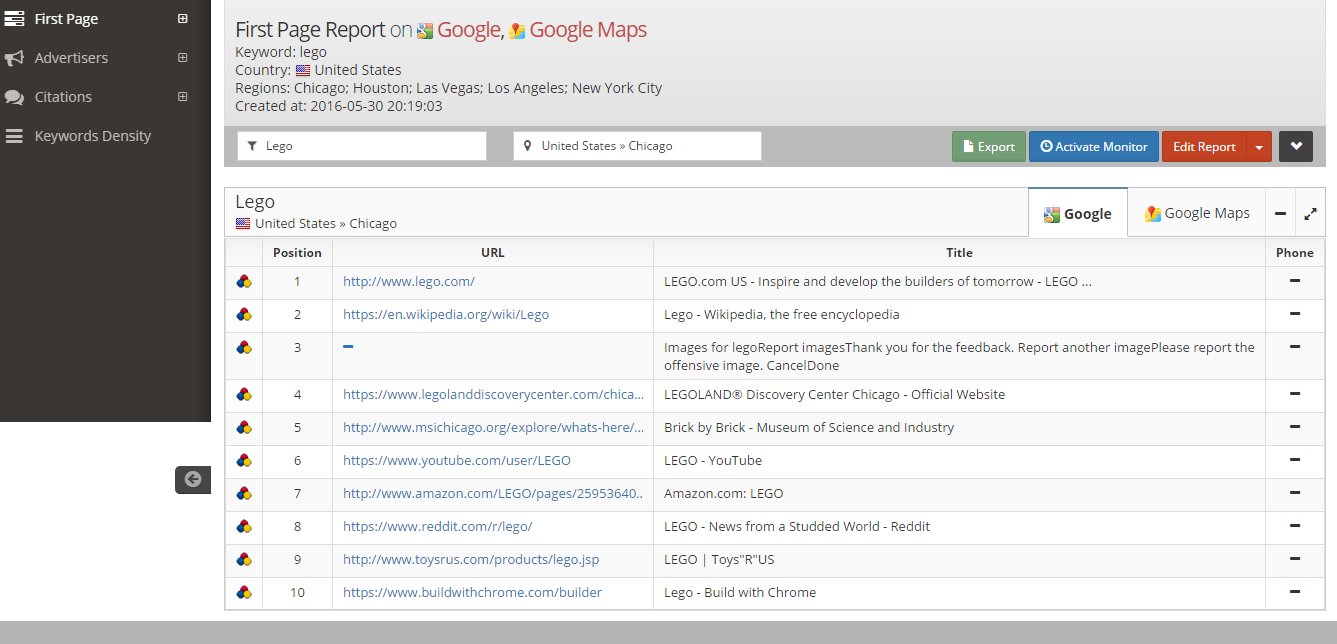
Task: Click title 'Lego - Wikipedia, the free encyclopedia'
Action: coord(782,314)
